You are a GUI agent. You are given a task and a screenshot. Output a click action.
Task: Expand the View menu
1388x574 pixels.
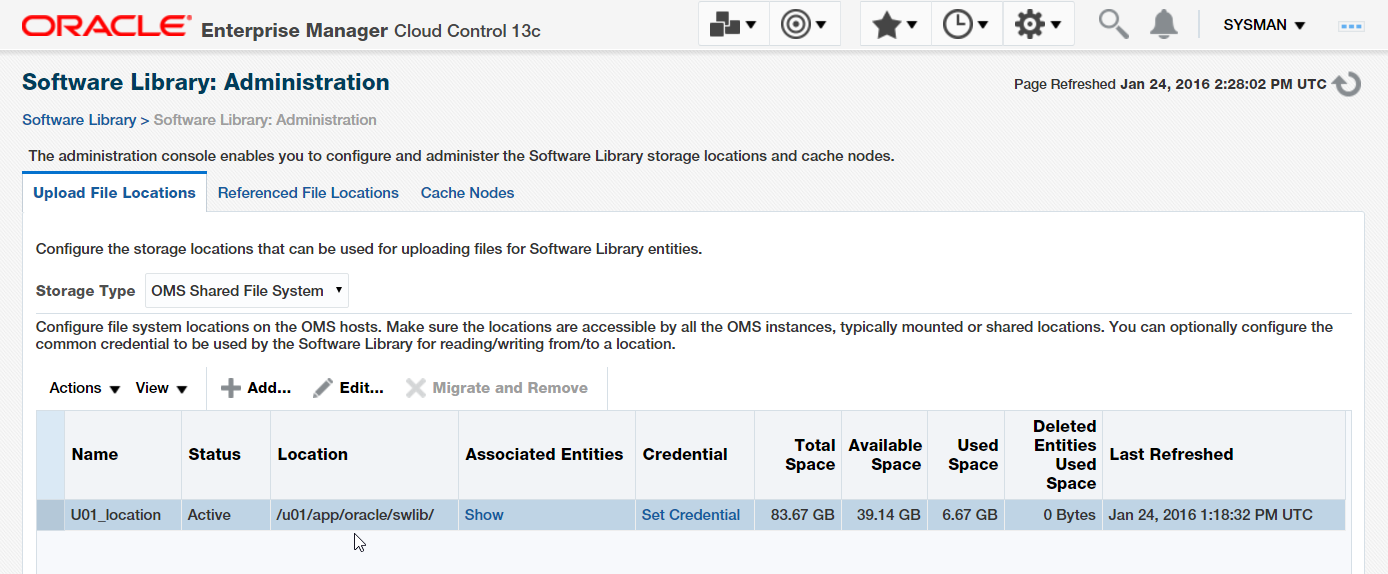point(162,388)
